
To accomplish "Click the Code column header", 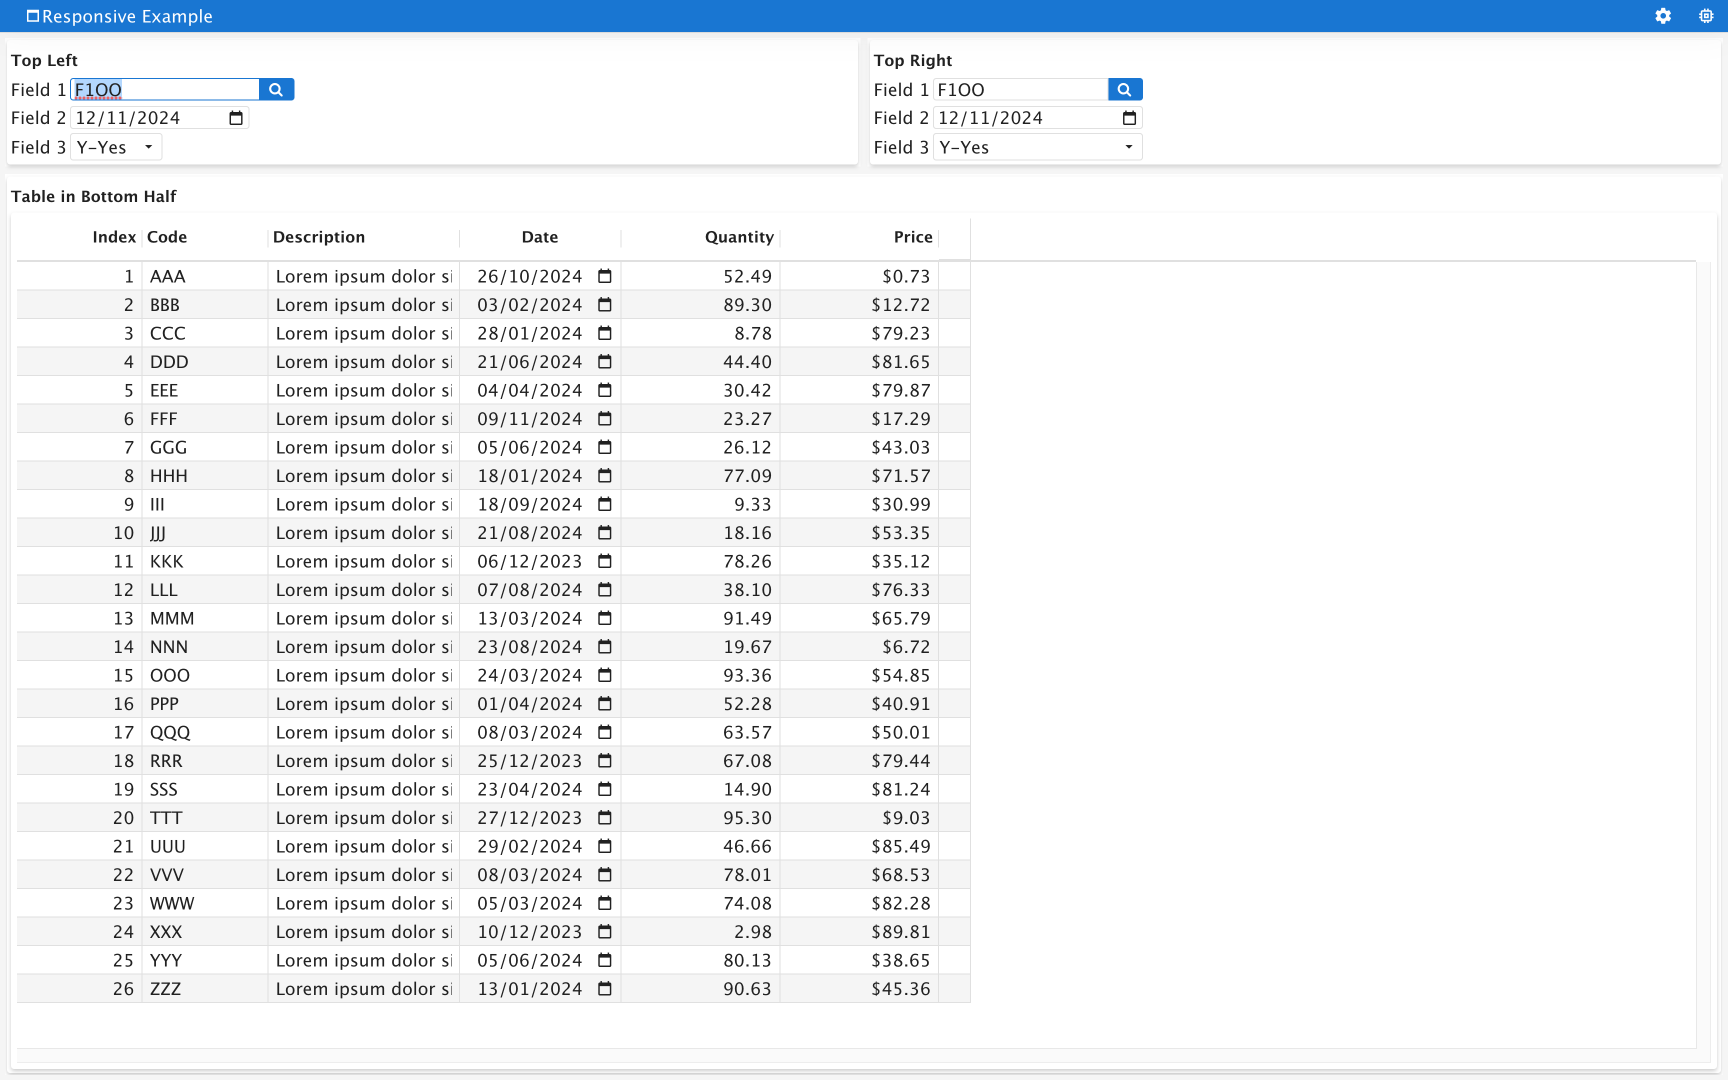I will (x=167, y=237).
